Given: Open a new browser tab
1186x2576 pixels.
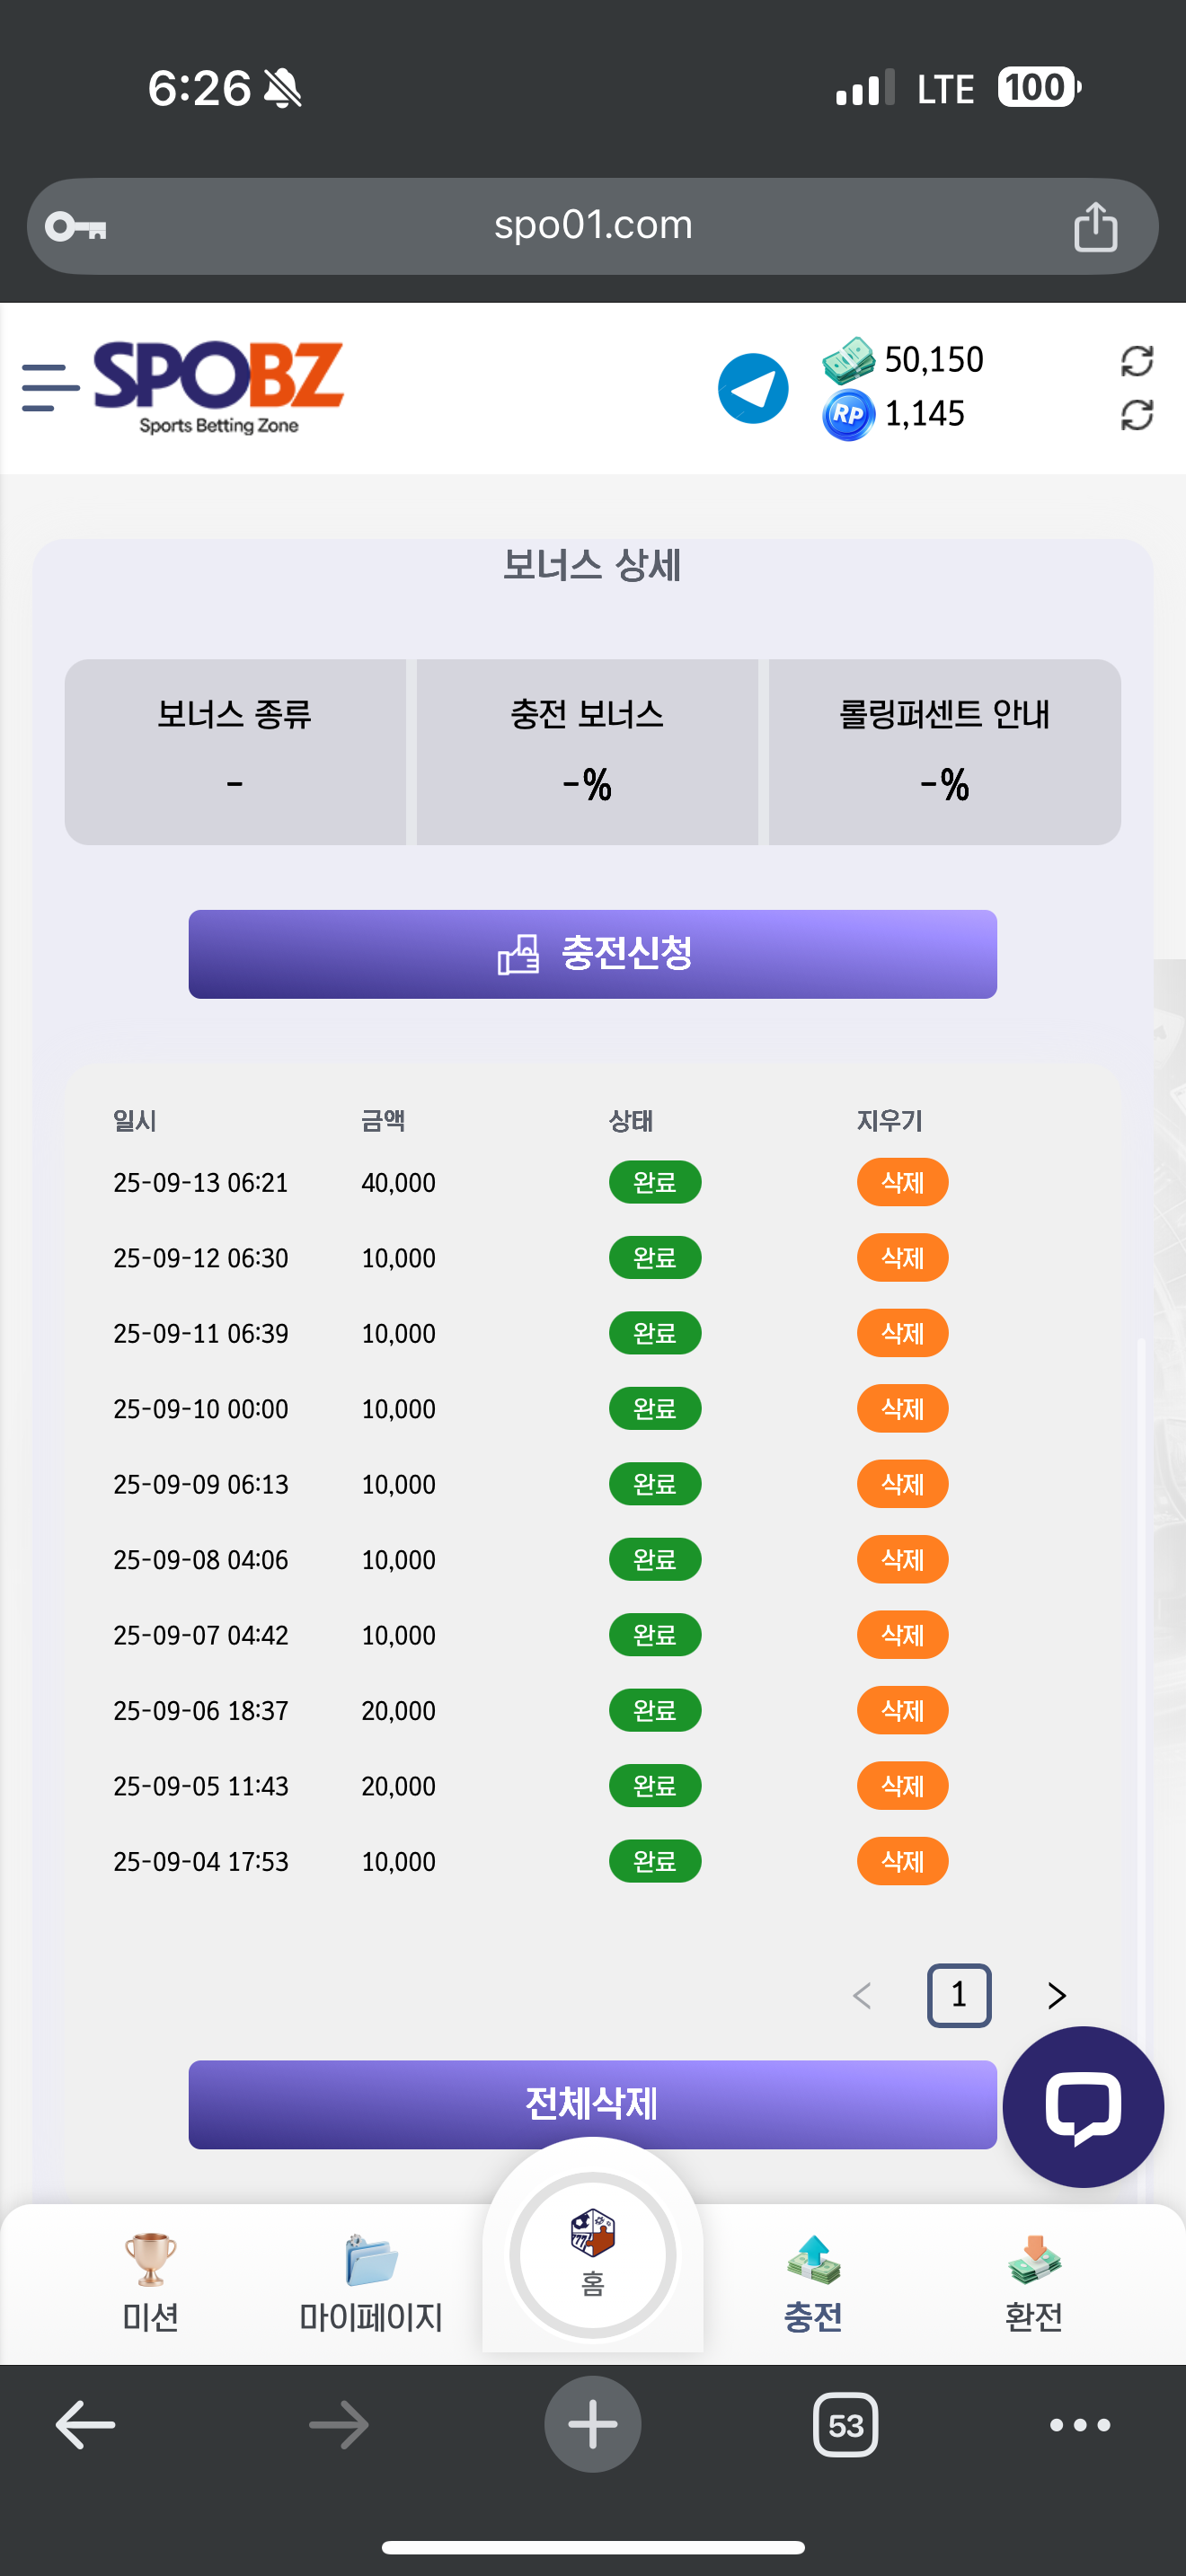Looking at the screenshot, I should tap(592, 2424).
